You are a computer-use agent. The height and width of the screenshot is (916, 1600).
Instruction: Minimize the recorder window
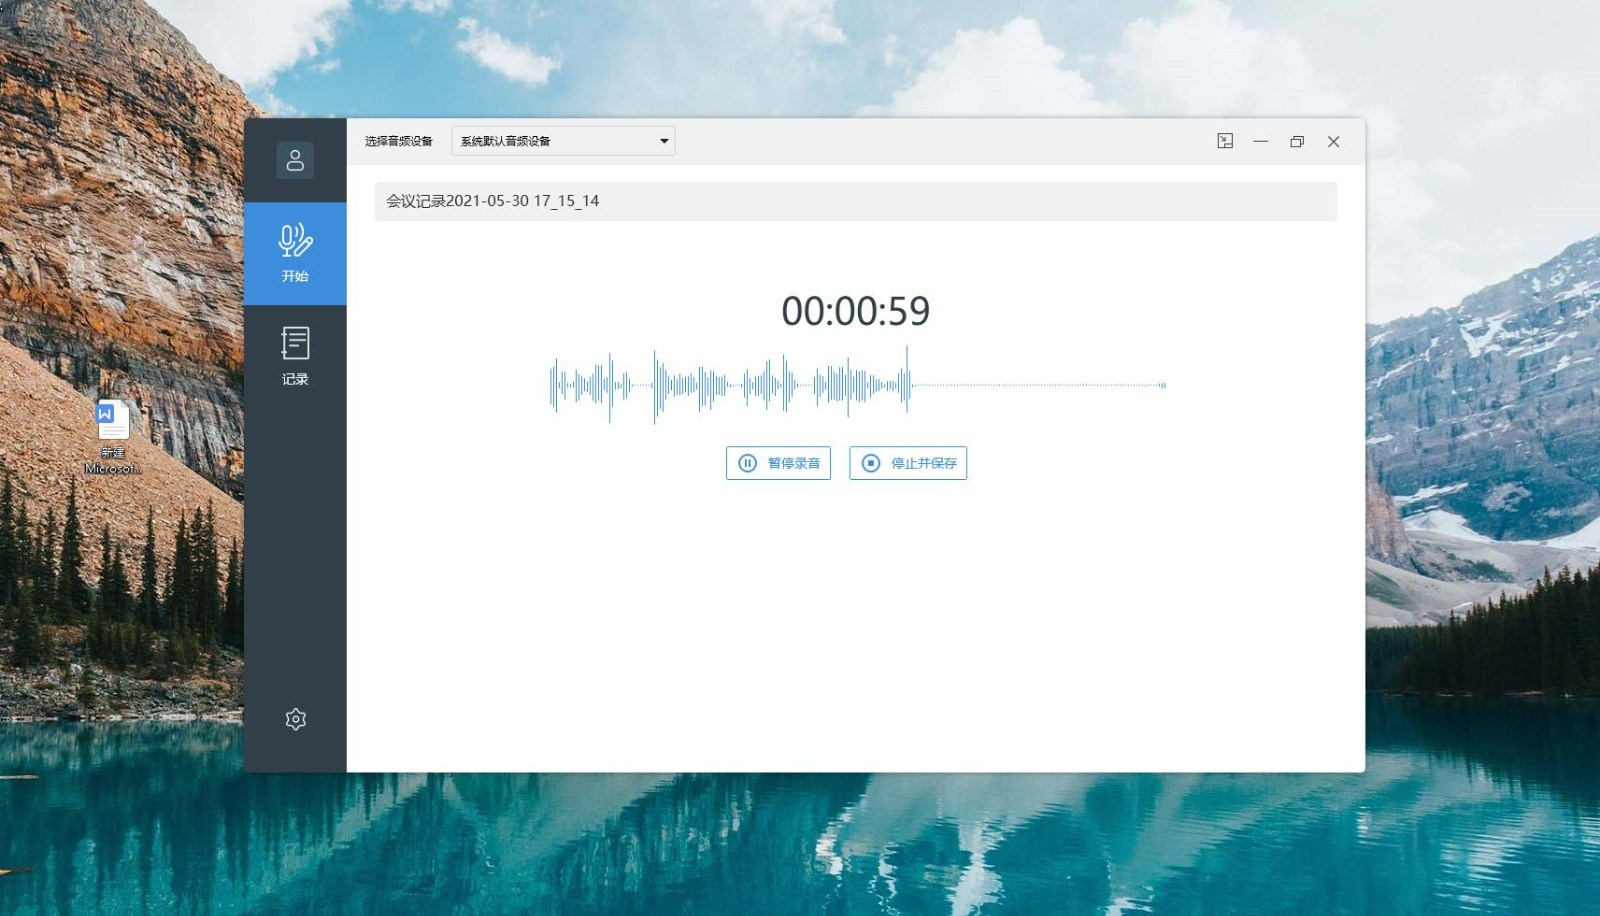(x=1261, y=141)
